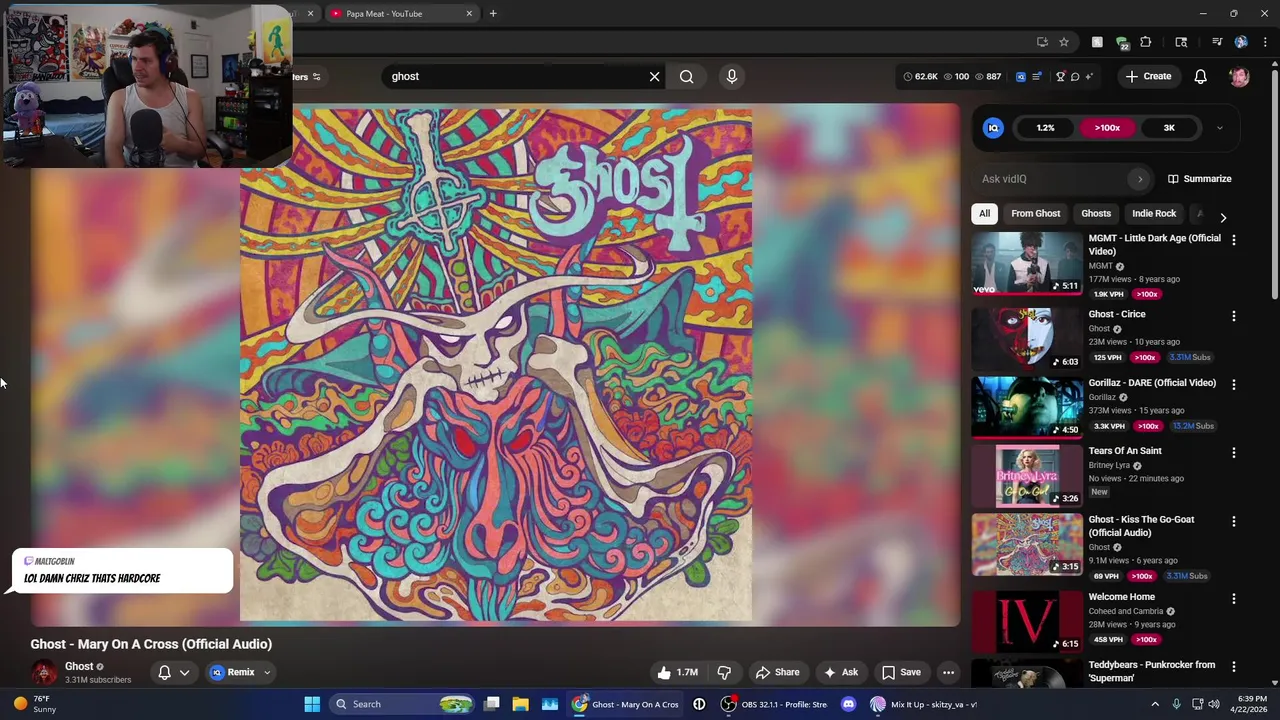Click the taskbar Search box
Screen dimensions: 1280x720
point(402,704)
